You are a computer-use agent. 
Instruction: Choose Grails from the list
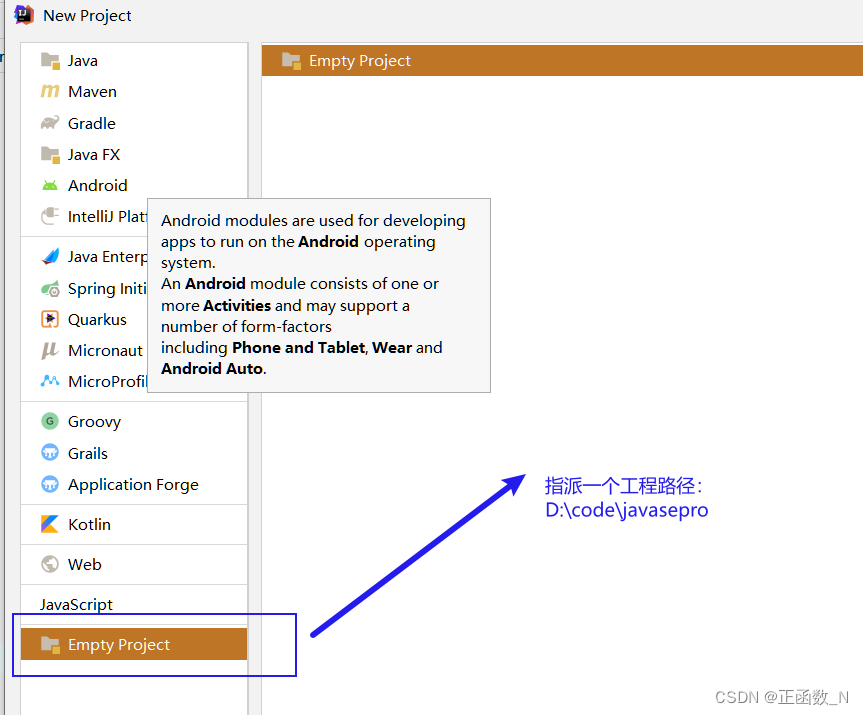pyautogui.click(x=134, y=453)
